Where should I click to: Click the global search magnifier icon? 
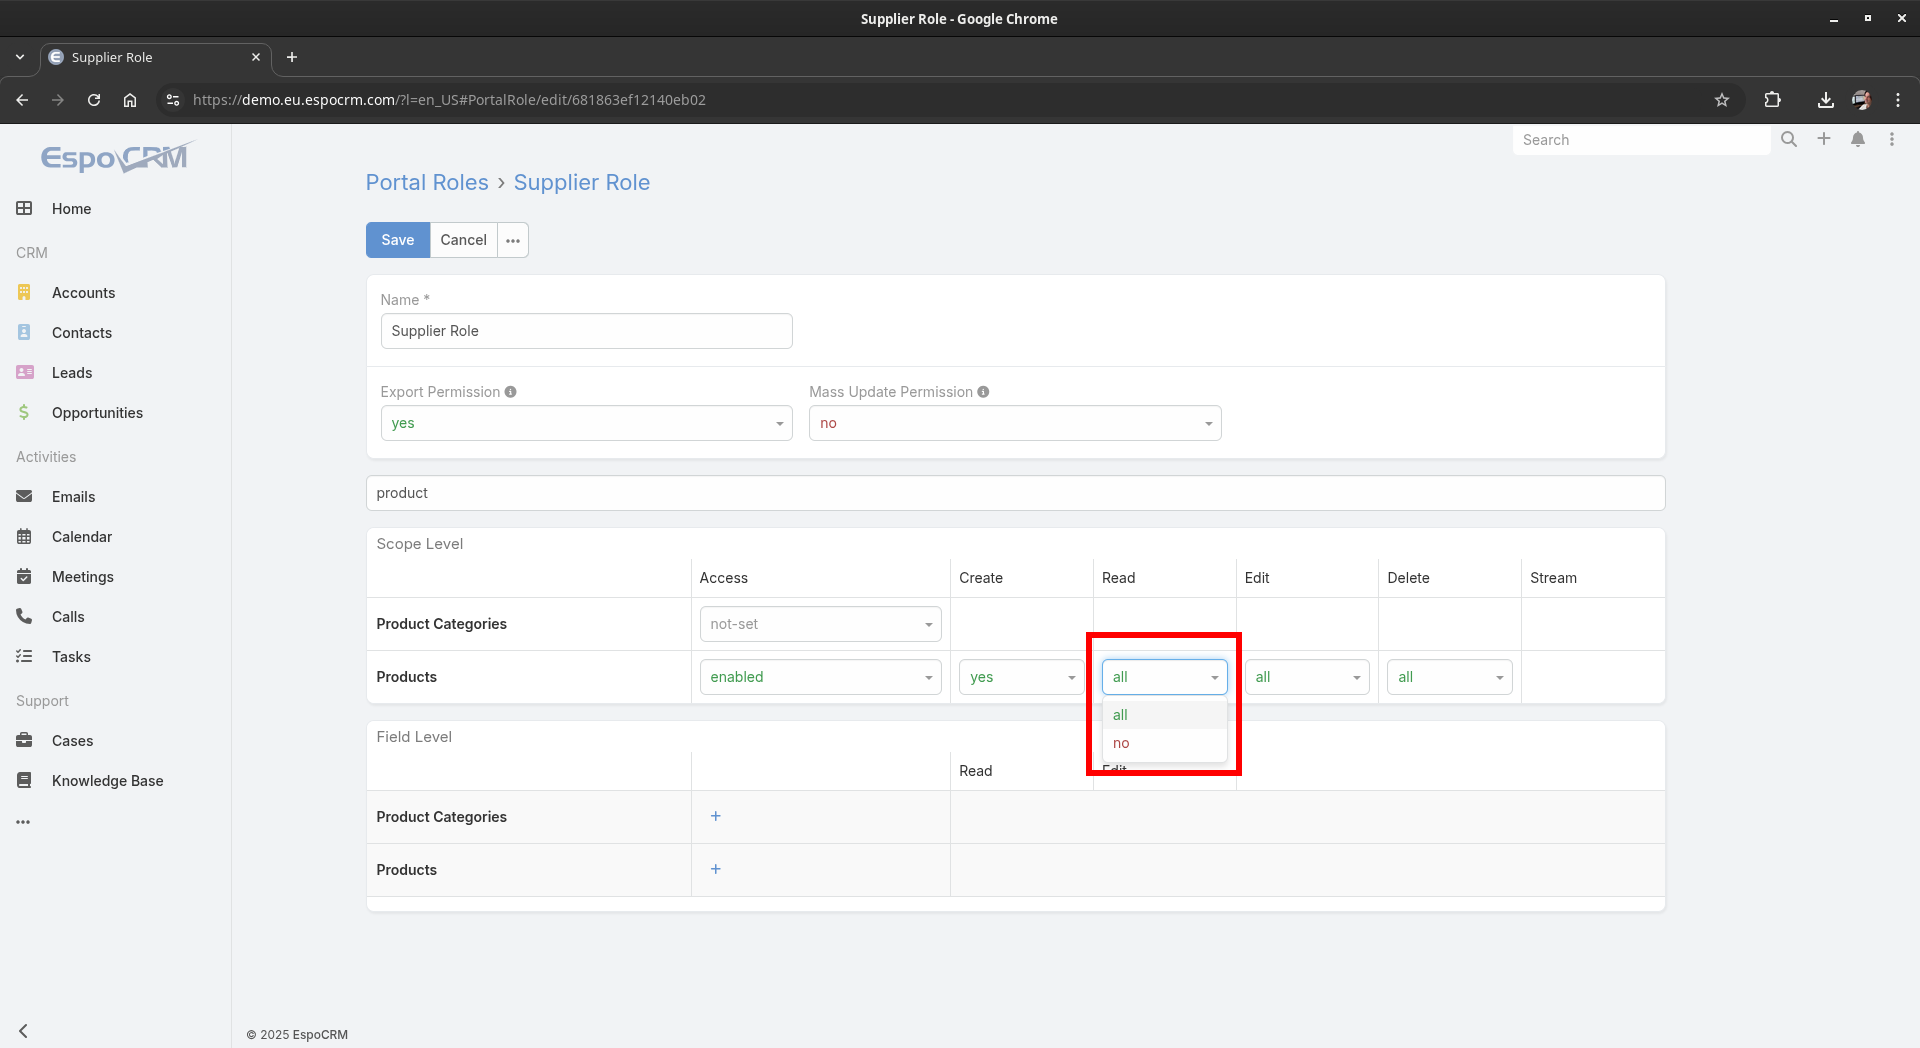point(1789,140)
